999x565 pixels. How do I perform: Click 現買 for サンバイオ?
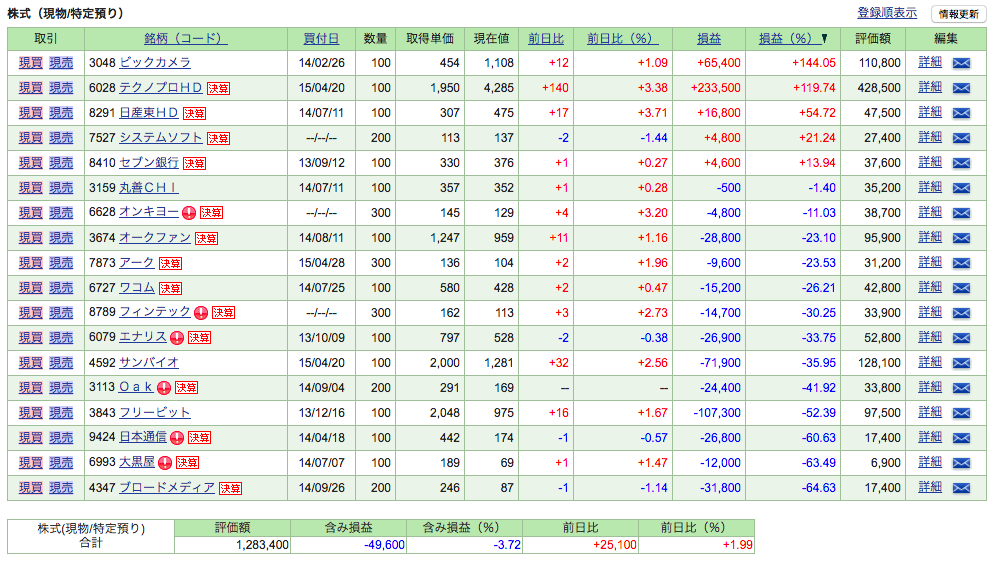click(31, 362)
